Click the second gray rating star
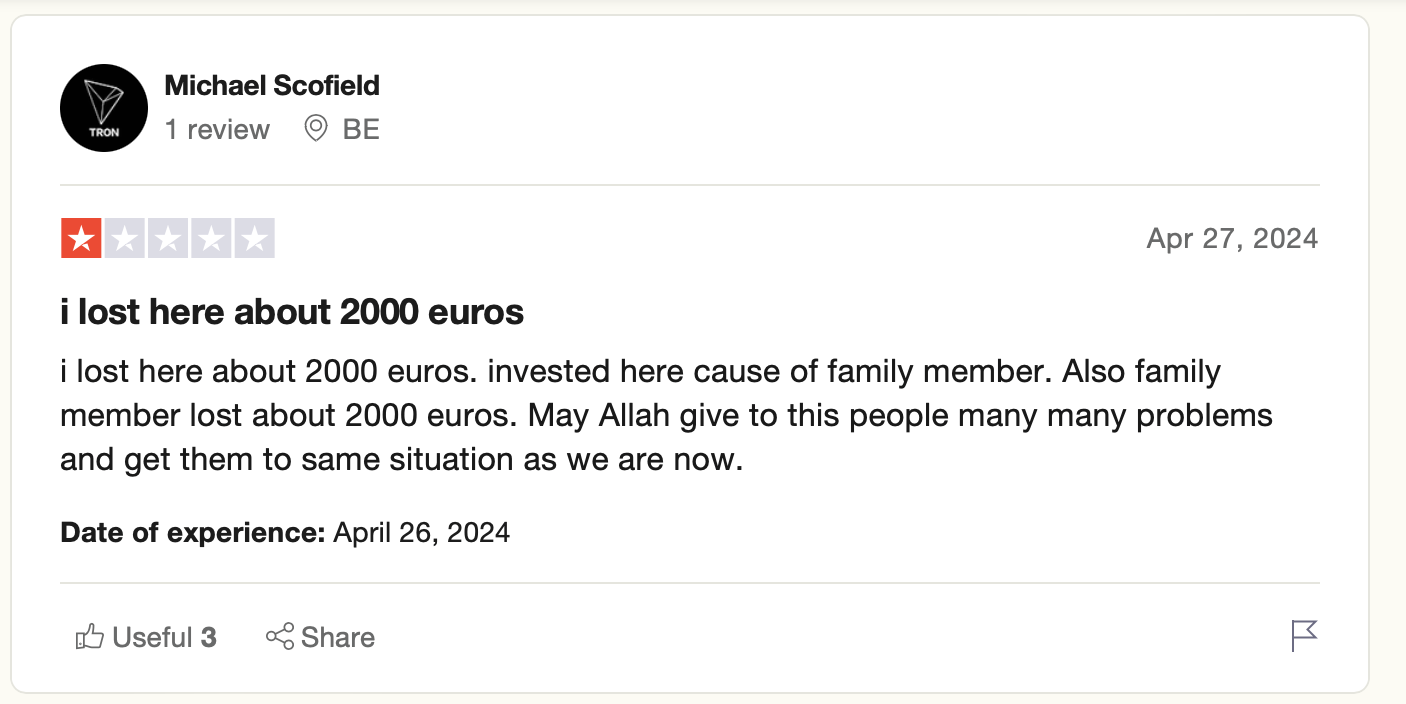The width and height of the screenshot is (1406, 704). pos(125,238)
